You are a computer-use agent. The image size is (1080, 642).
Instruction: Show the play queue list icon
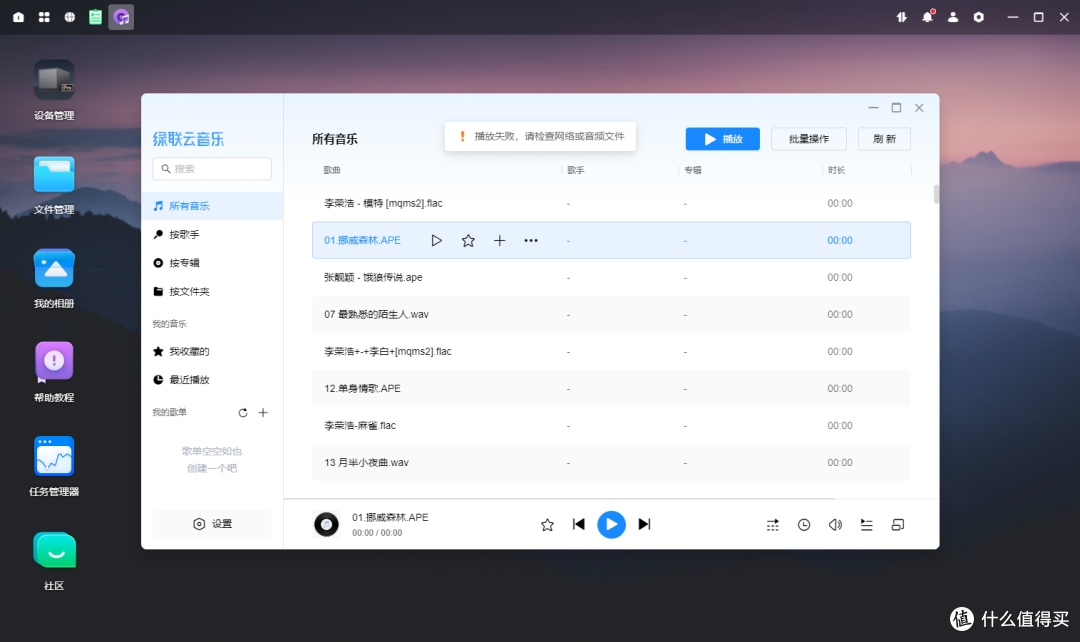866,525
